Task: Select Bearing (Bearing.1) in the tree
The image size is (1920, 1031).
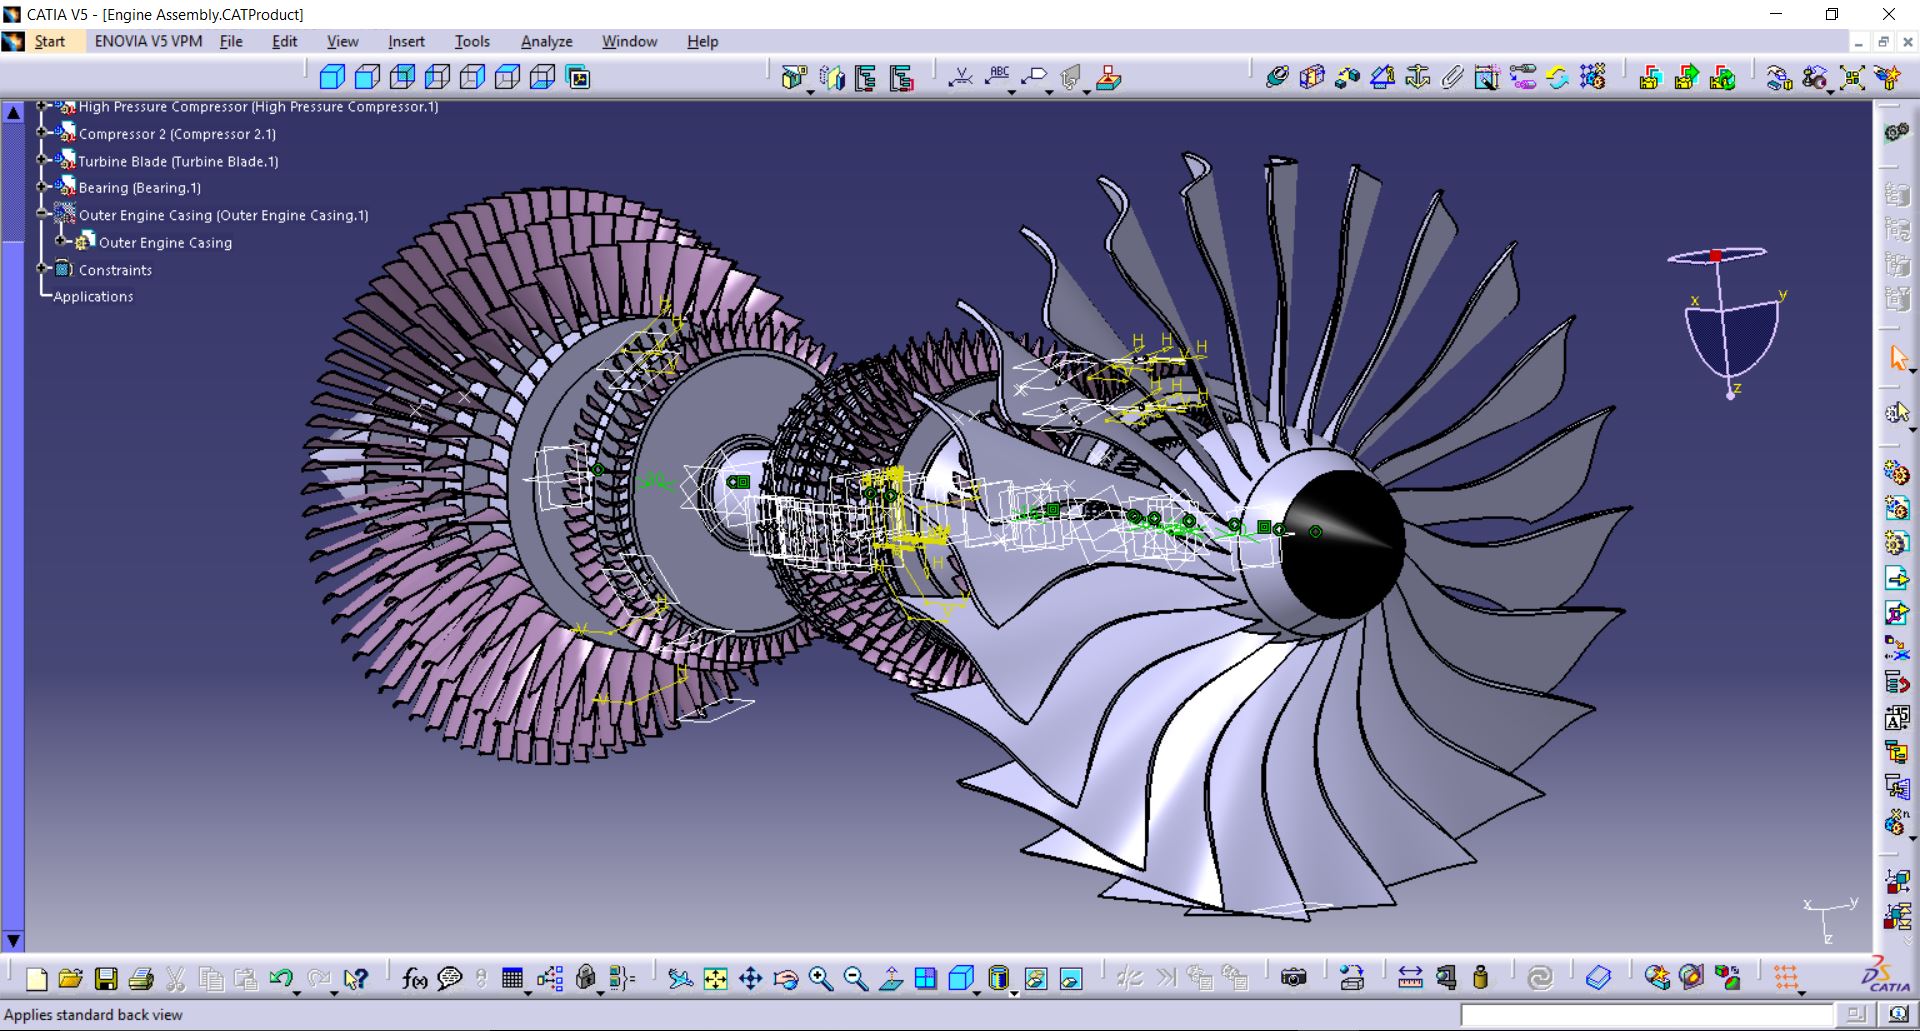Action: tap(140, 188)
